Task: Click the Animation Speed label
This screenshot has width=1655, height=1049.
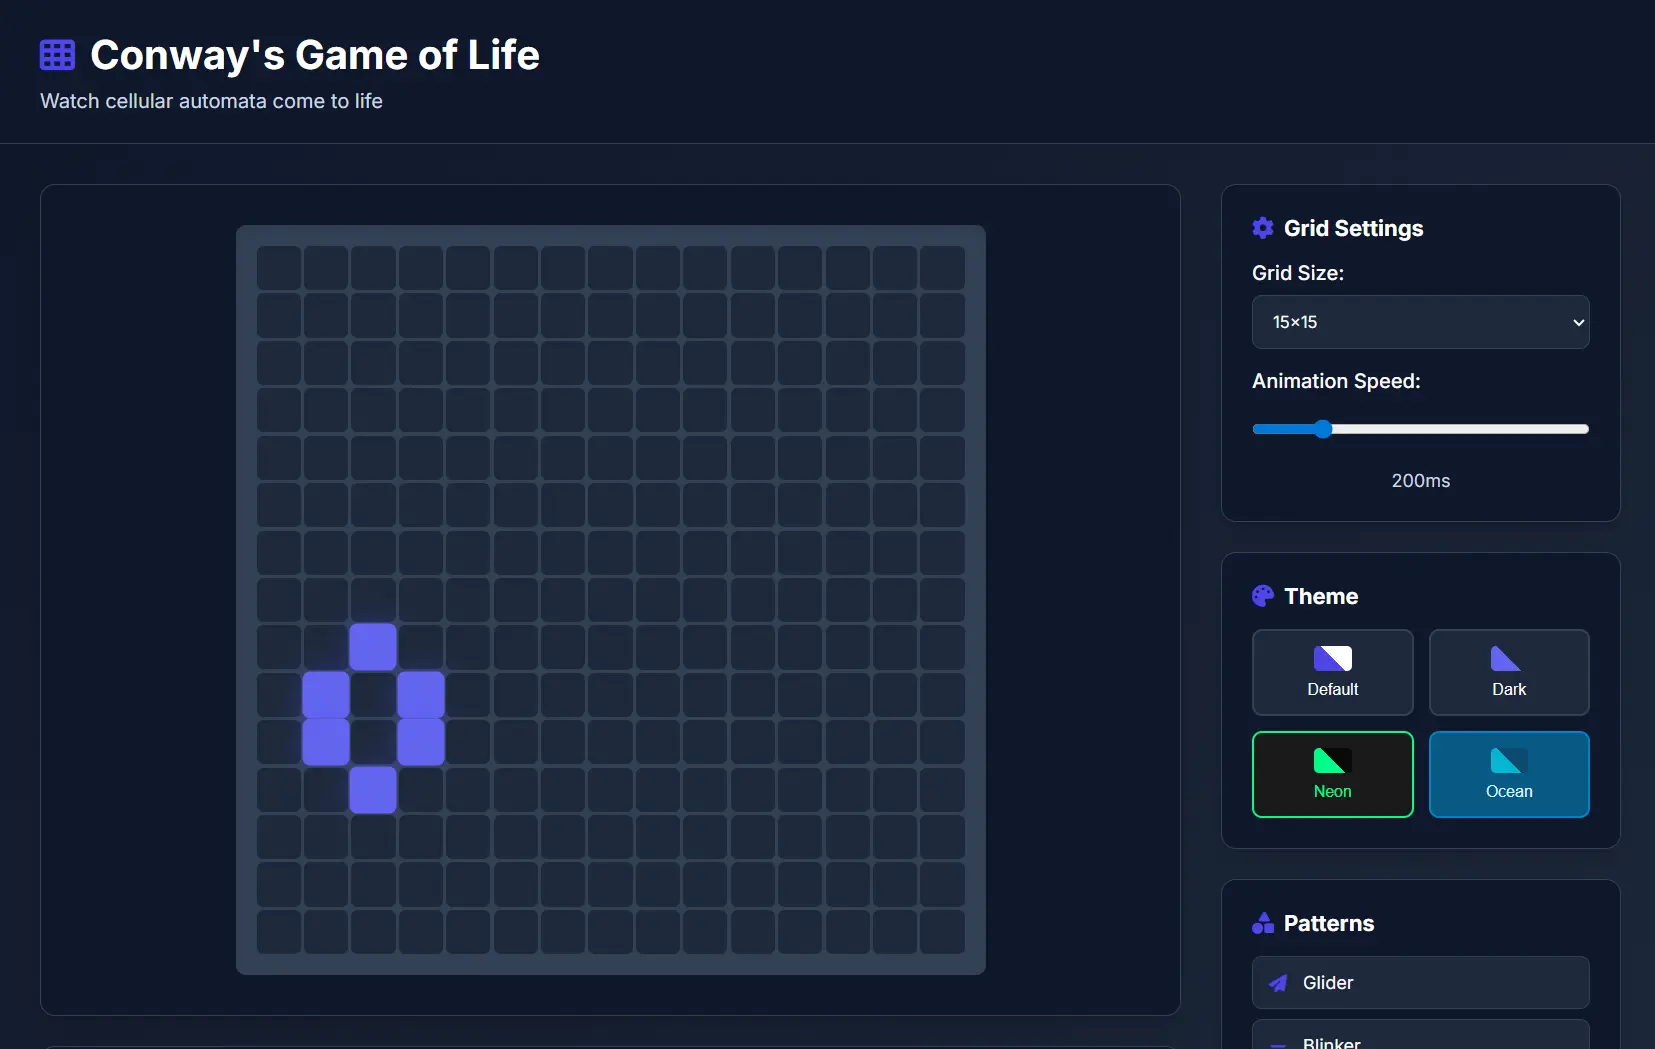Action: click(1336, 381)
